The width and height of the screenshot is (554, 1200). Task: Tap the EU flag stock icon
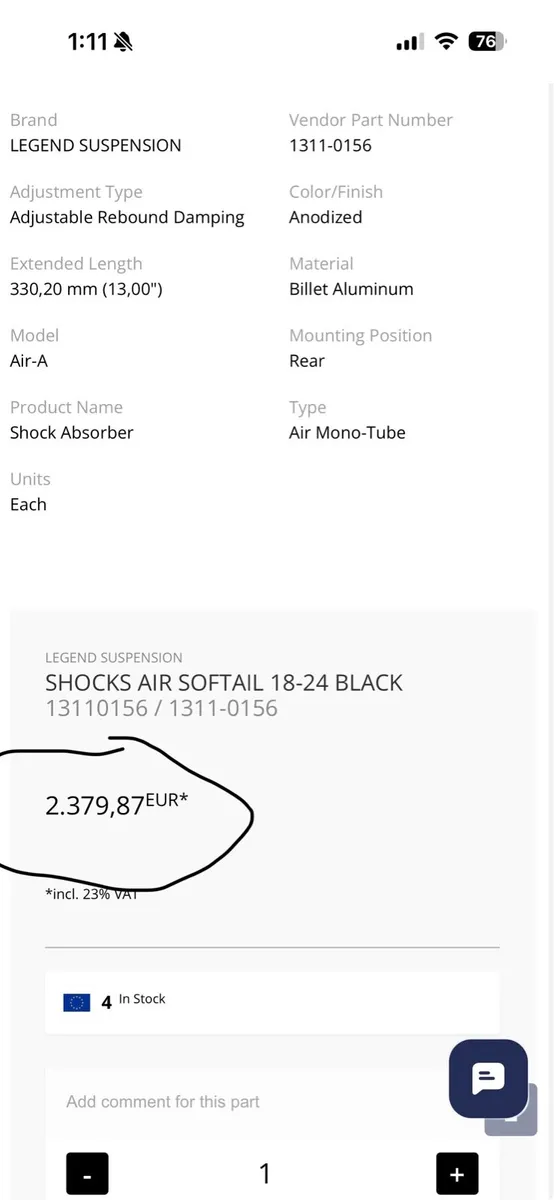[x=77, y=1002]
